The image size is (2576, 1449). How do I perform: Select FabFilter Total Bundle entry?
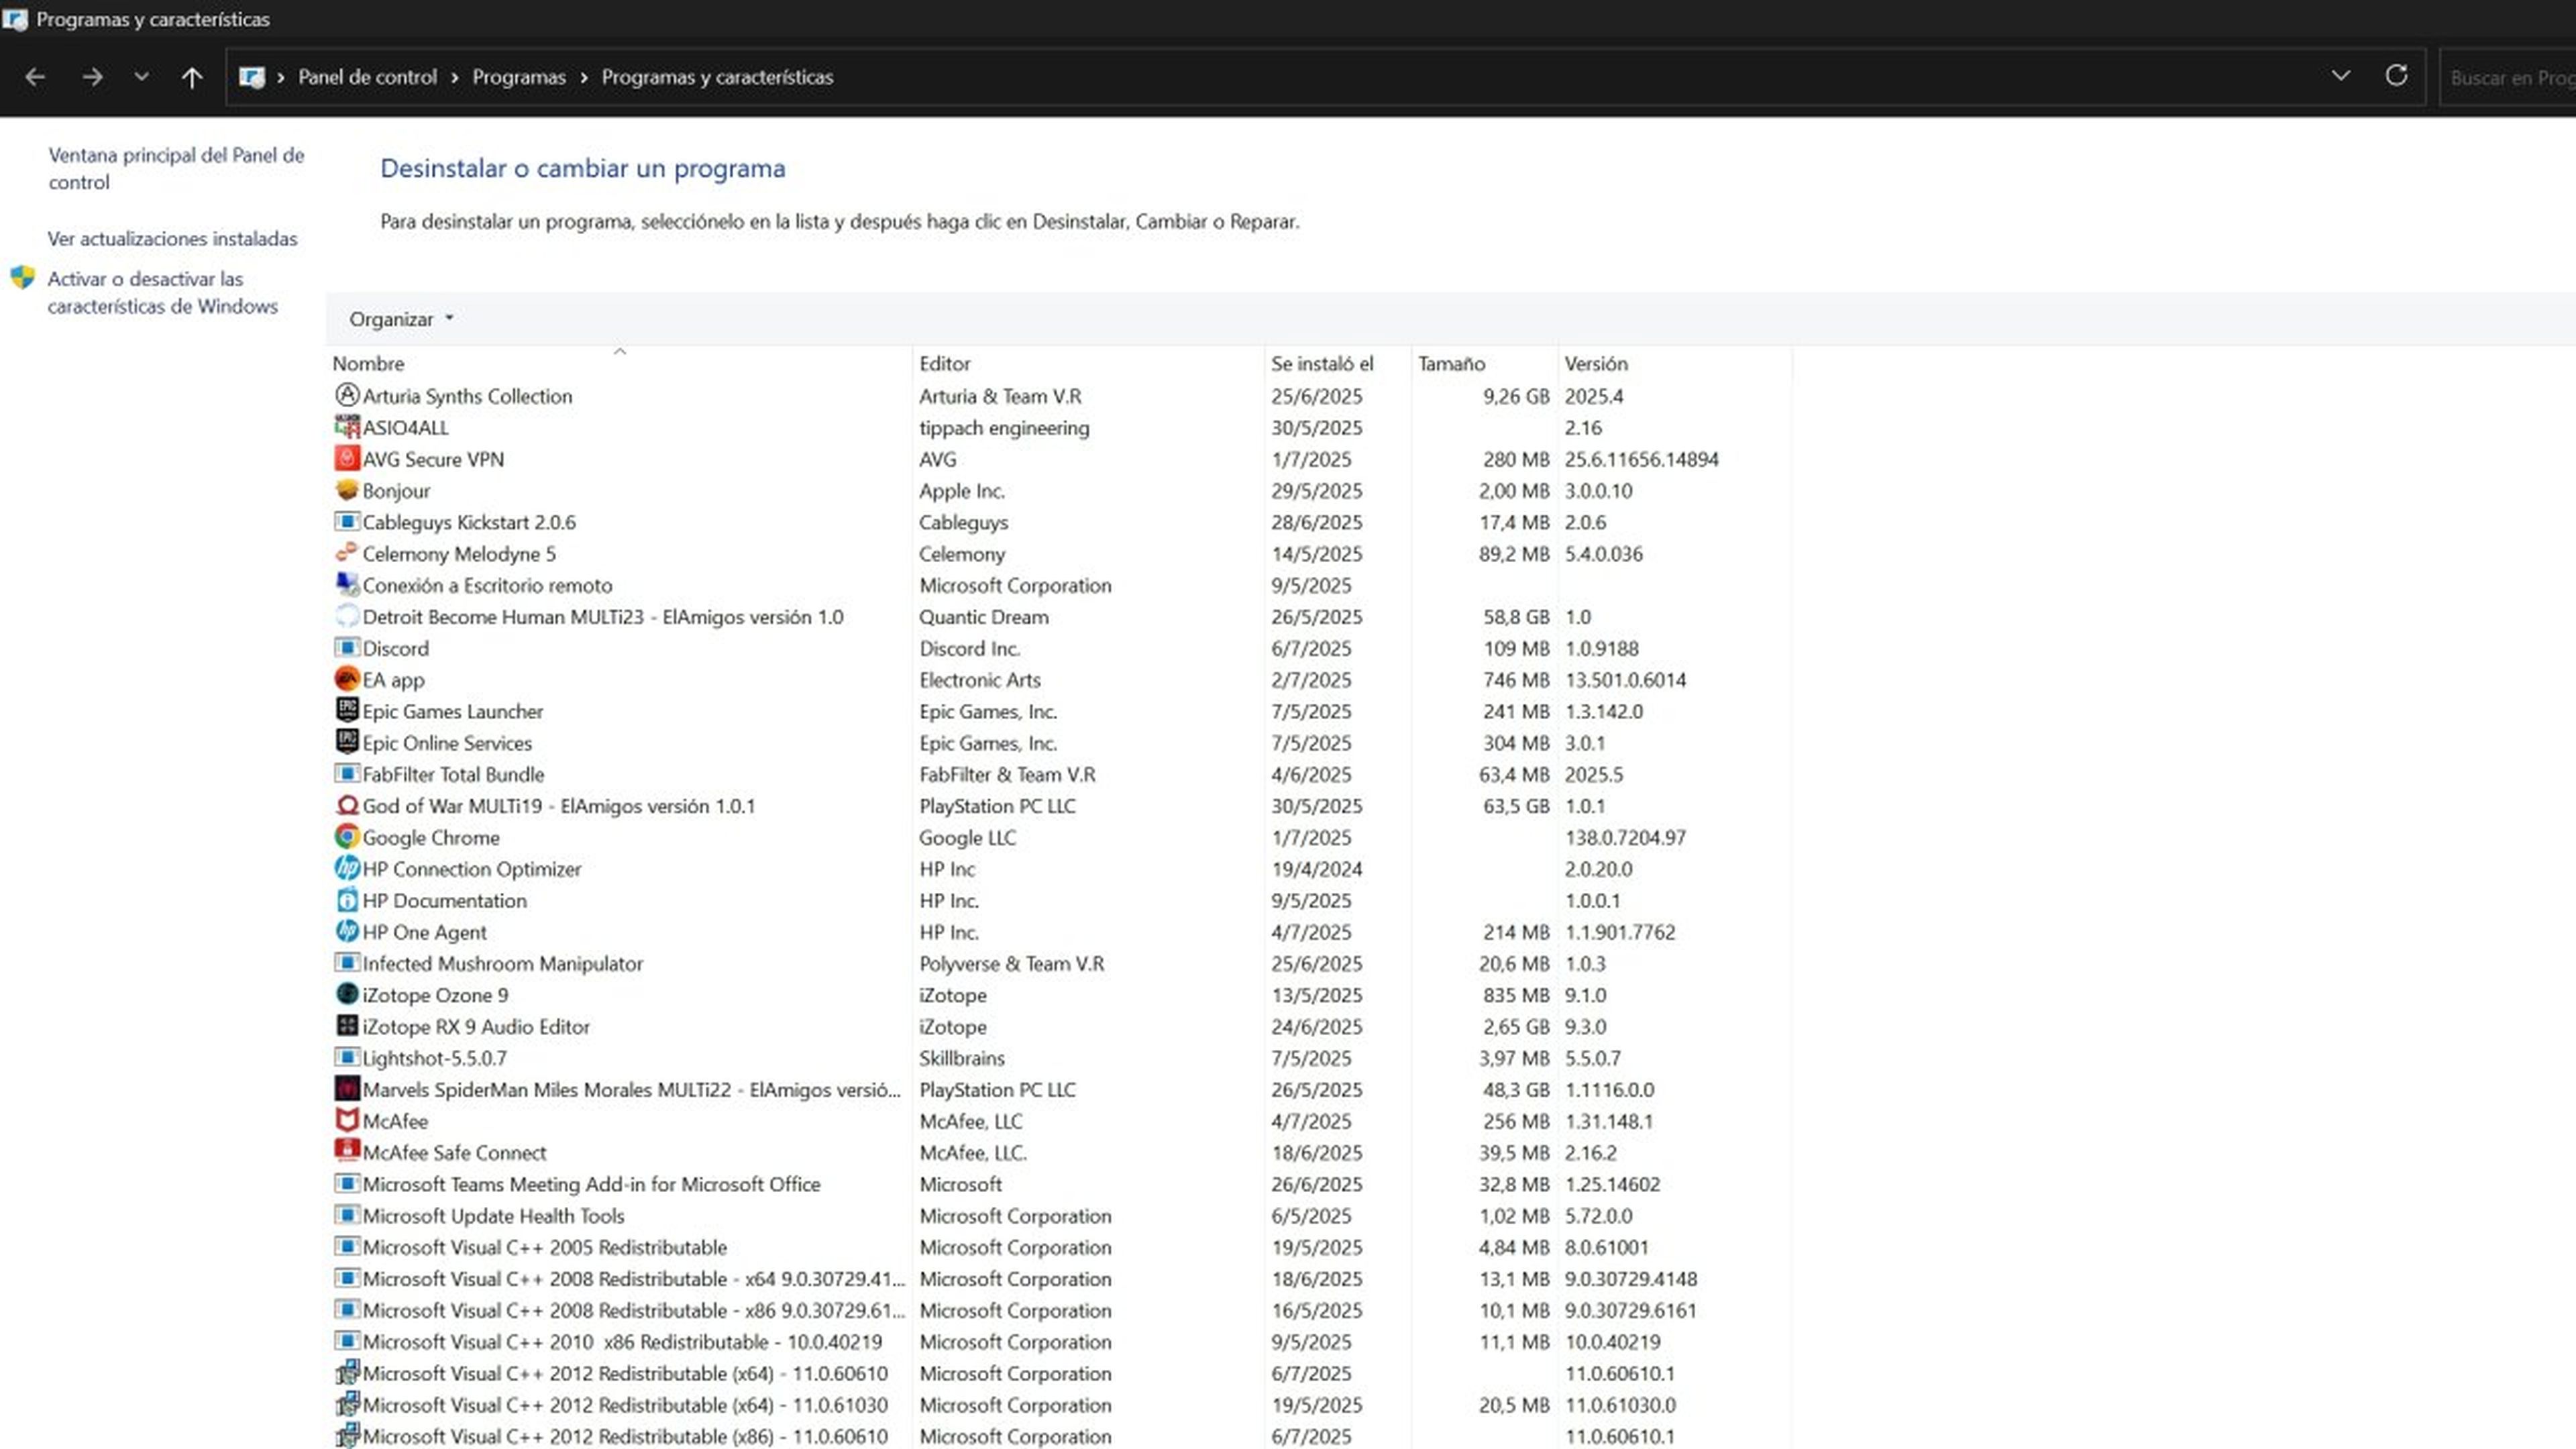(1060, 774)
